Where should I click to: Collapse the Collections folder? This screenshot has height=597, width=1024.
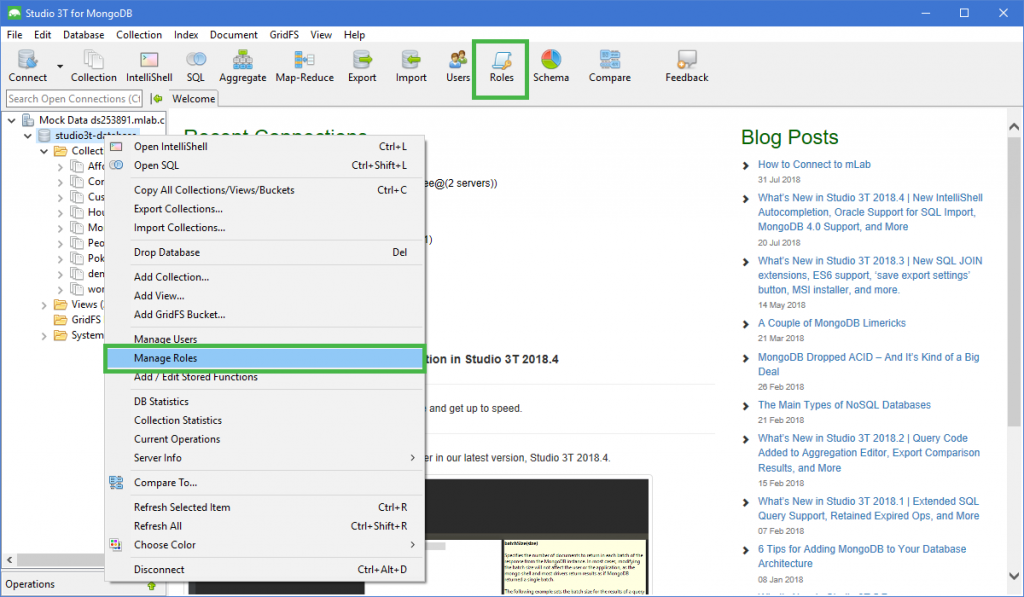44,151
